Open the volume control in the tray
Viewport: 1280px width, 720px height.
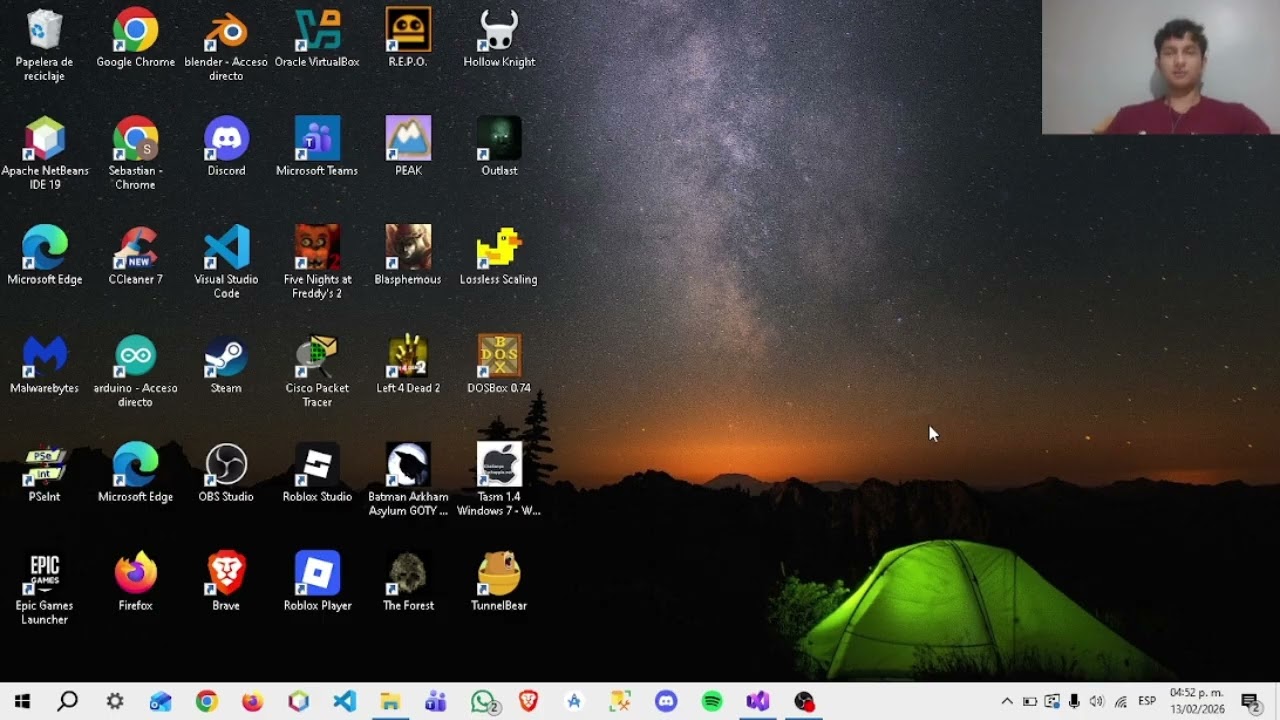(x=1097, y=702)
